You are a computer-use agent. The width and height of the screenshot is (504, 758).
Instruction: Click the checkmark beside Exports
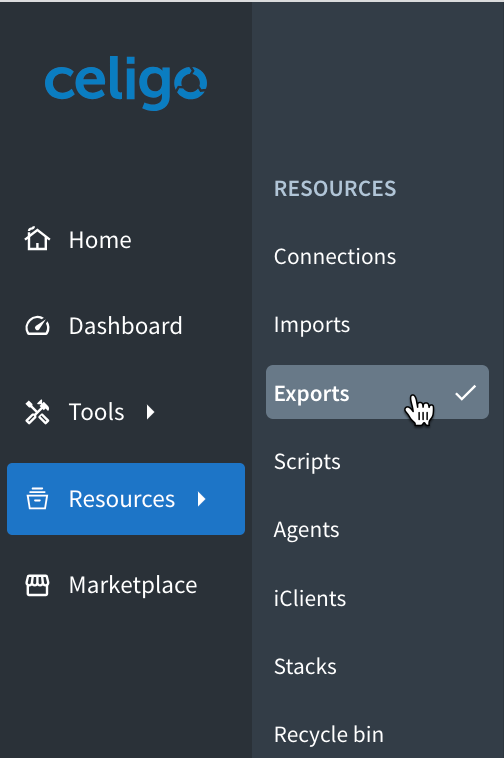coord(466,393)
